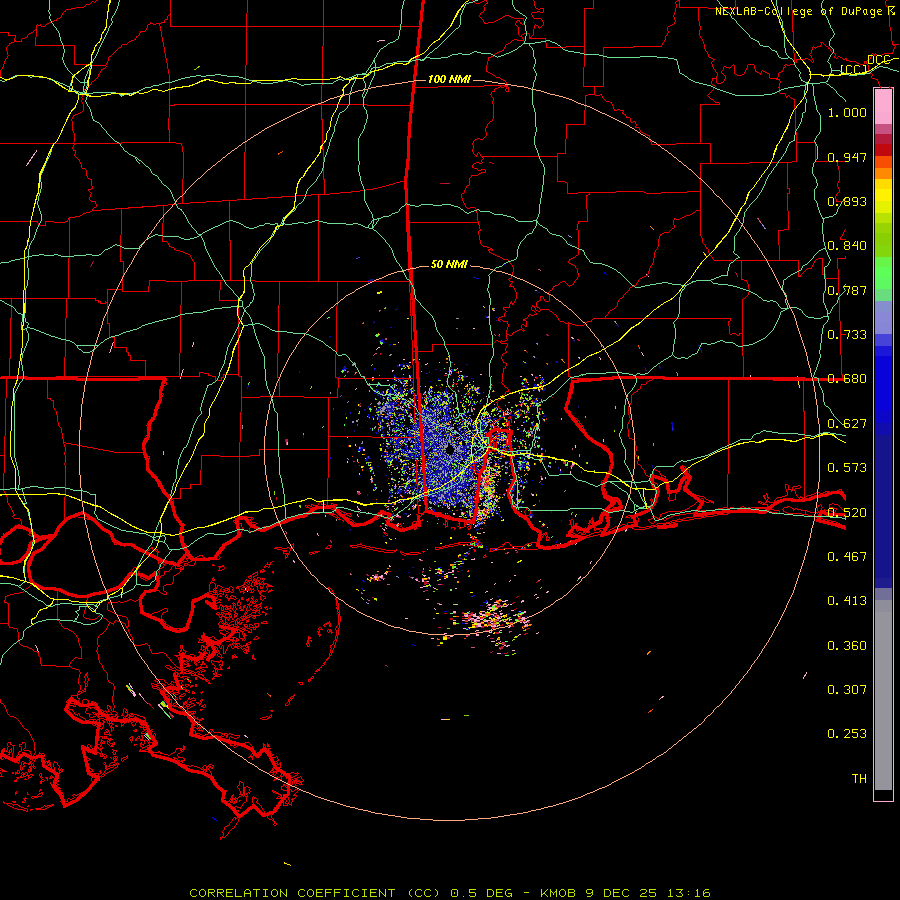Click the 0.467 color scale label
Viewport: 900px width, 900px height.
(x=847, y=557)
